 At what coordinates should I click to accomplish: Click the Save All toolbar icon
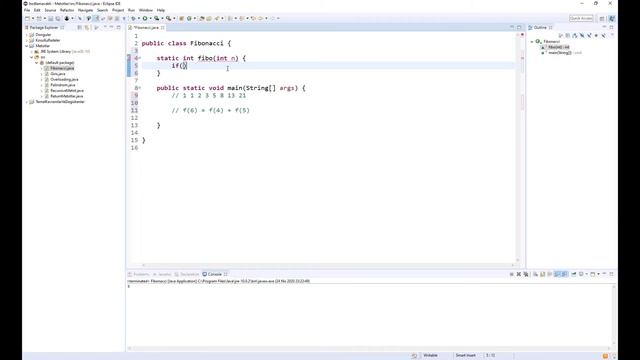(x=58, y=18)
